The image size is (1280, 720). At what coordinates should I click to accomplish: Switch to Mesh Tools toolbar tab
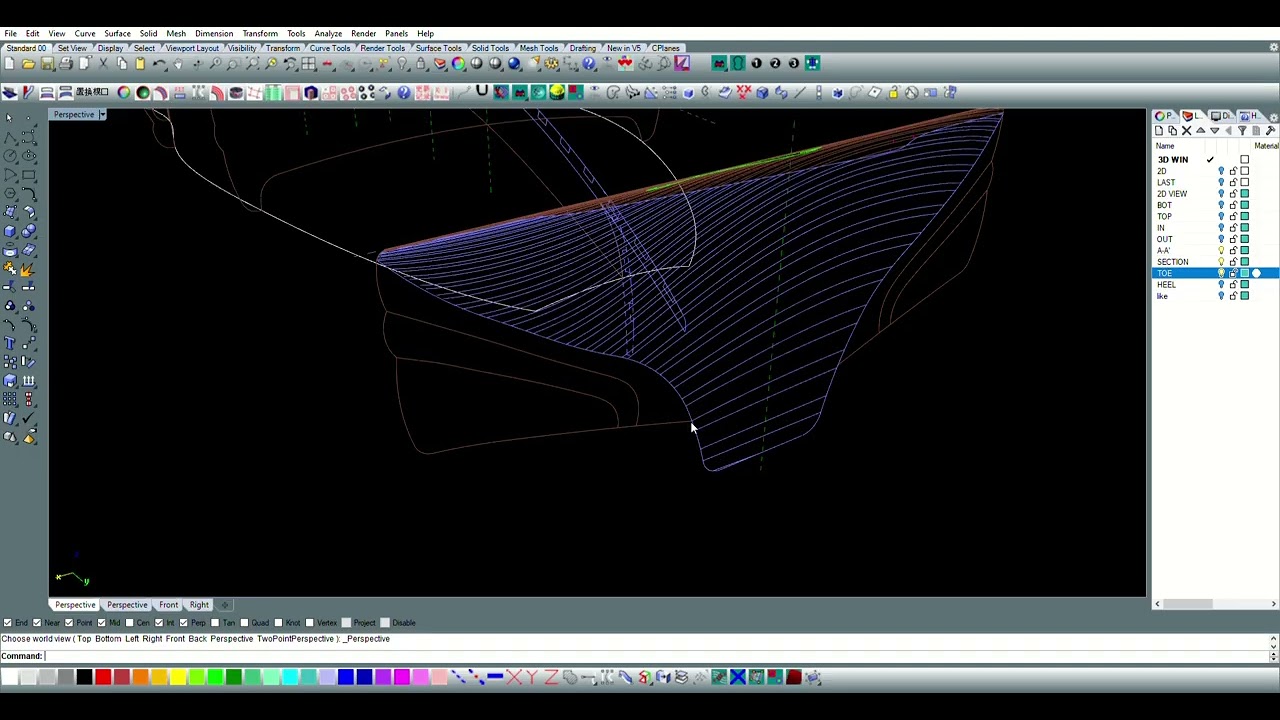click(538, 48)
